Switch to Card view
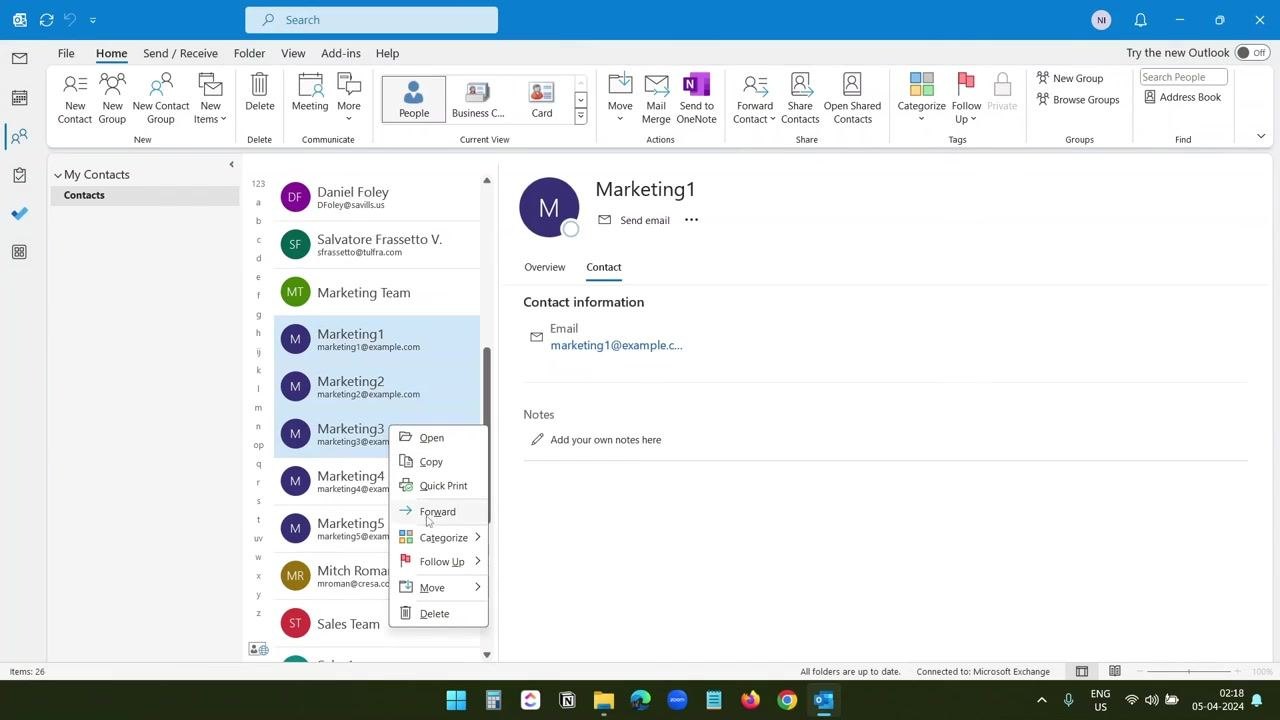Image resolution: width=1280 pixels, height=720 pixels. (541, 100)
